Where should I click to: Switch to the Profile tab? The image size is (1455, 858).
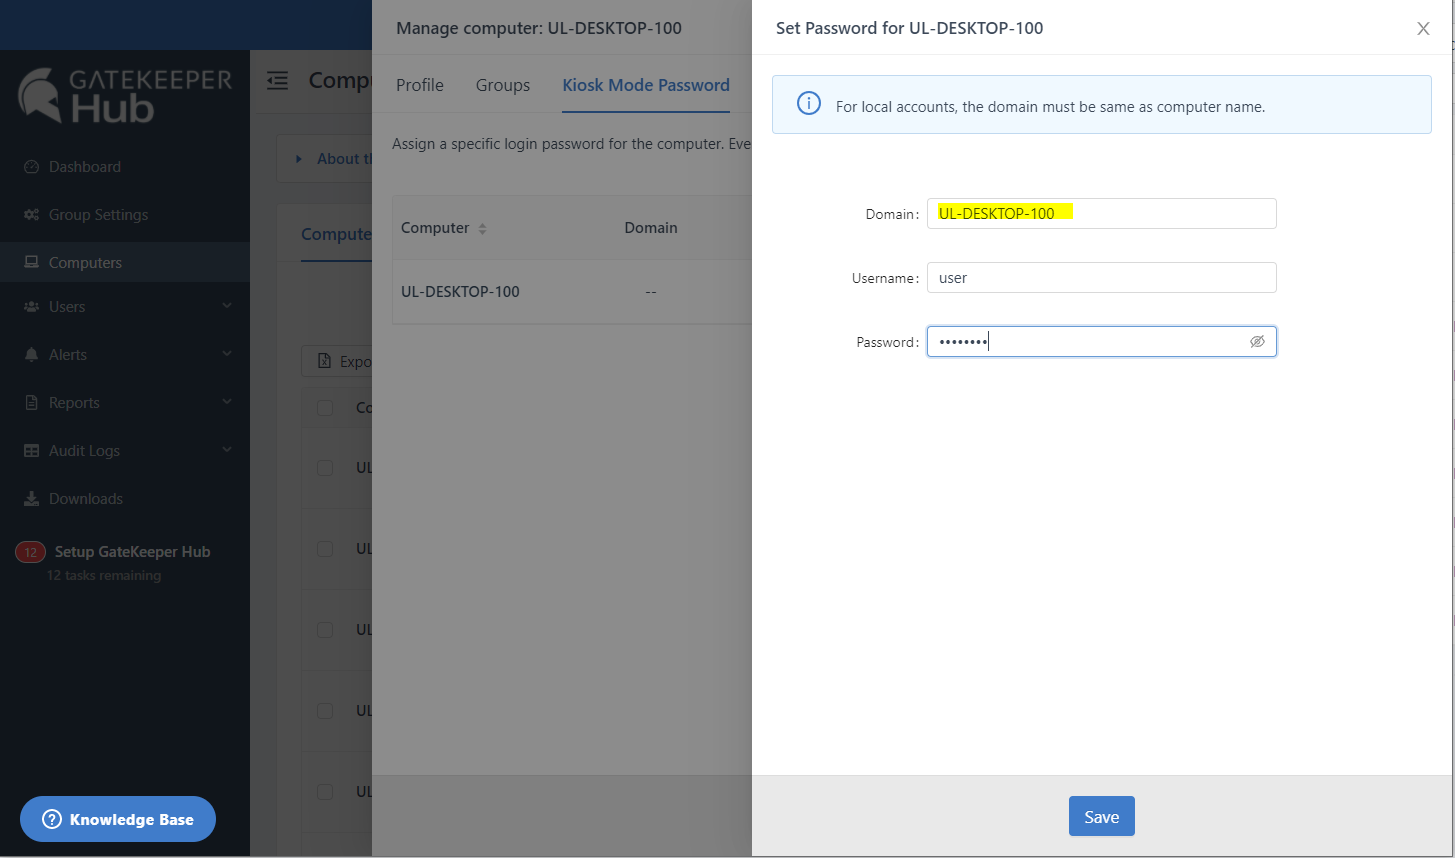coord(420,85)
